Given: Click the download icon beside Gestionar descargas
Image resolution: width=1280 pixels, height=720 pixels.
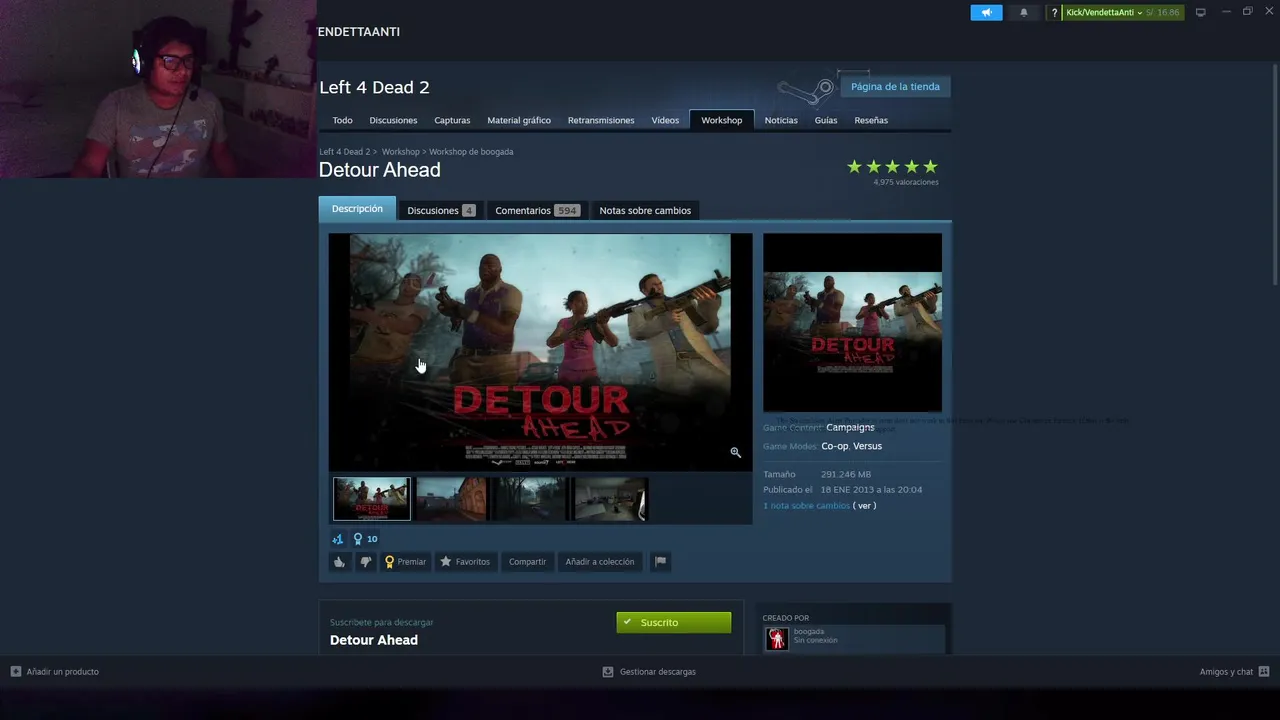Looking at the screenshot, I should [608, 672].
